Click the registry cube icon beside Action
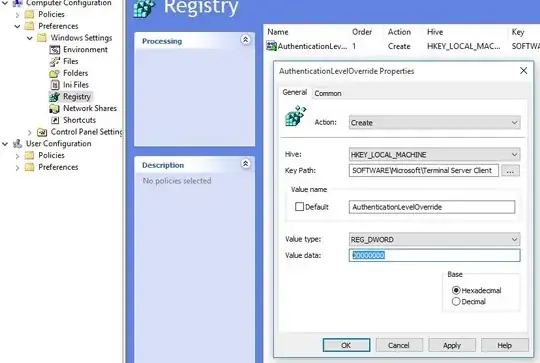This screenshot has height=363, width=540. (295, 116)
